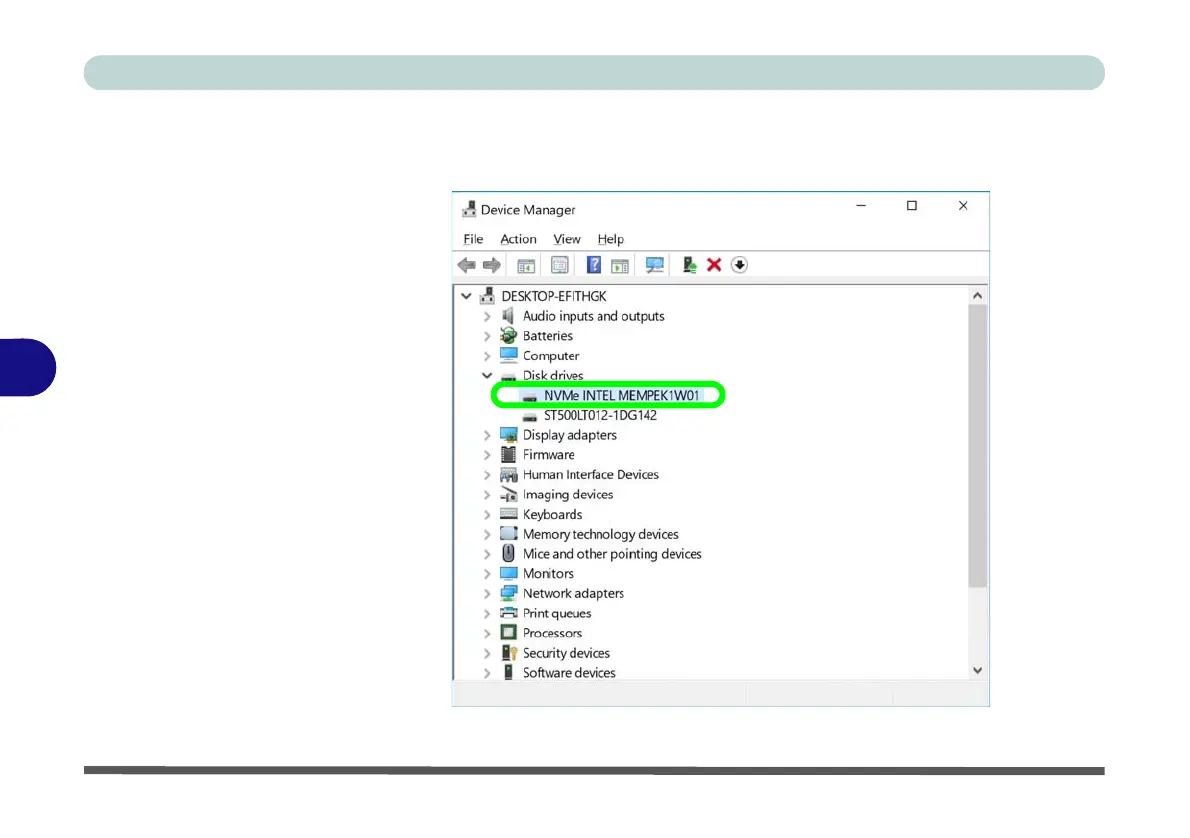Click the Show/Hide Action Pane icon
The height and width of the screenshot is (838, 1190).
tap(620, 266)
